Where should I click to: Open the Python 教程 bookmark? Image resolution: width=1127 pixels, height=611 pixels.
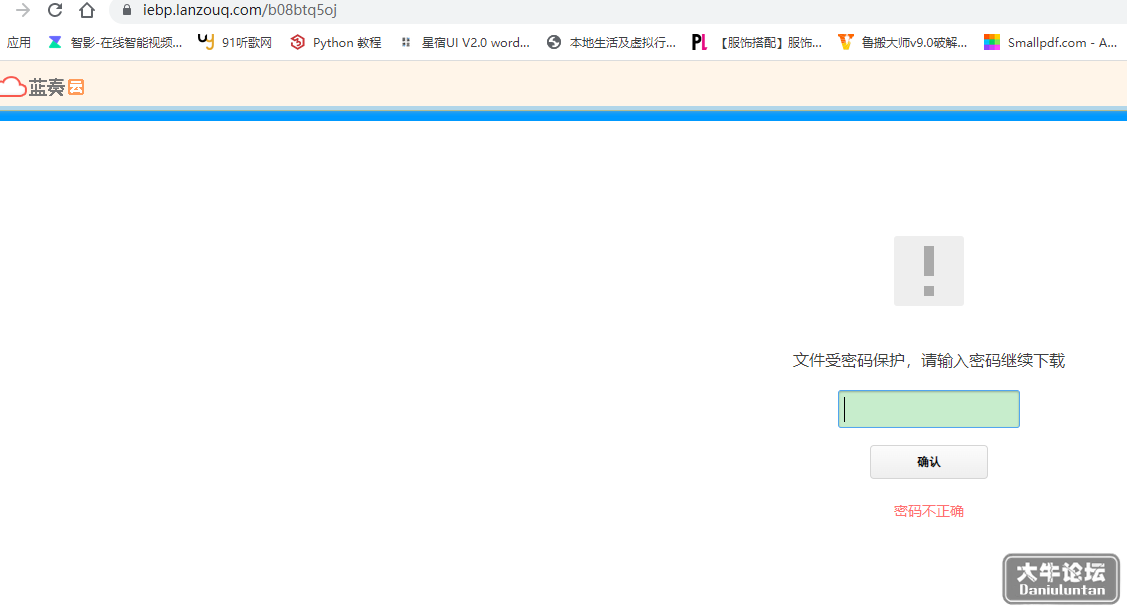click(336, 42)
